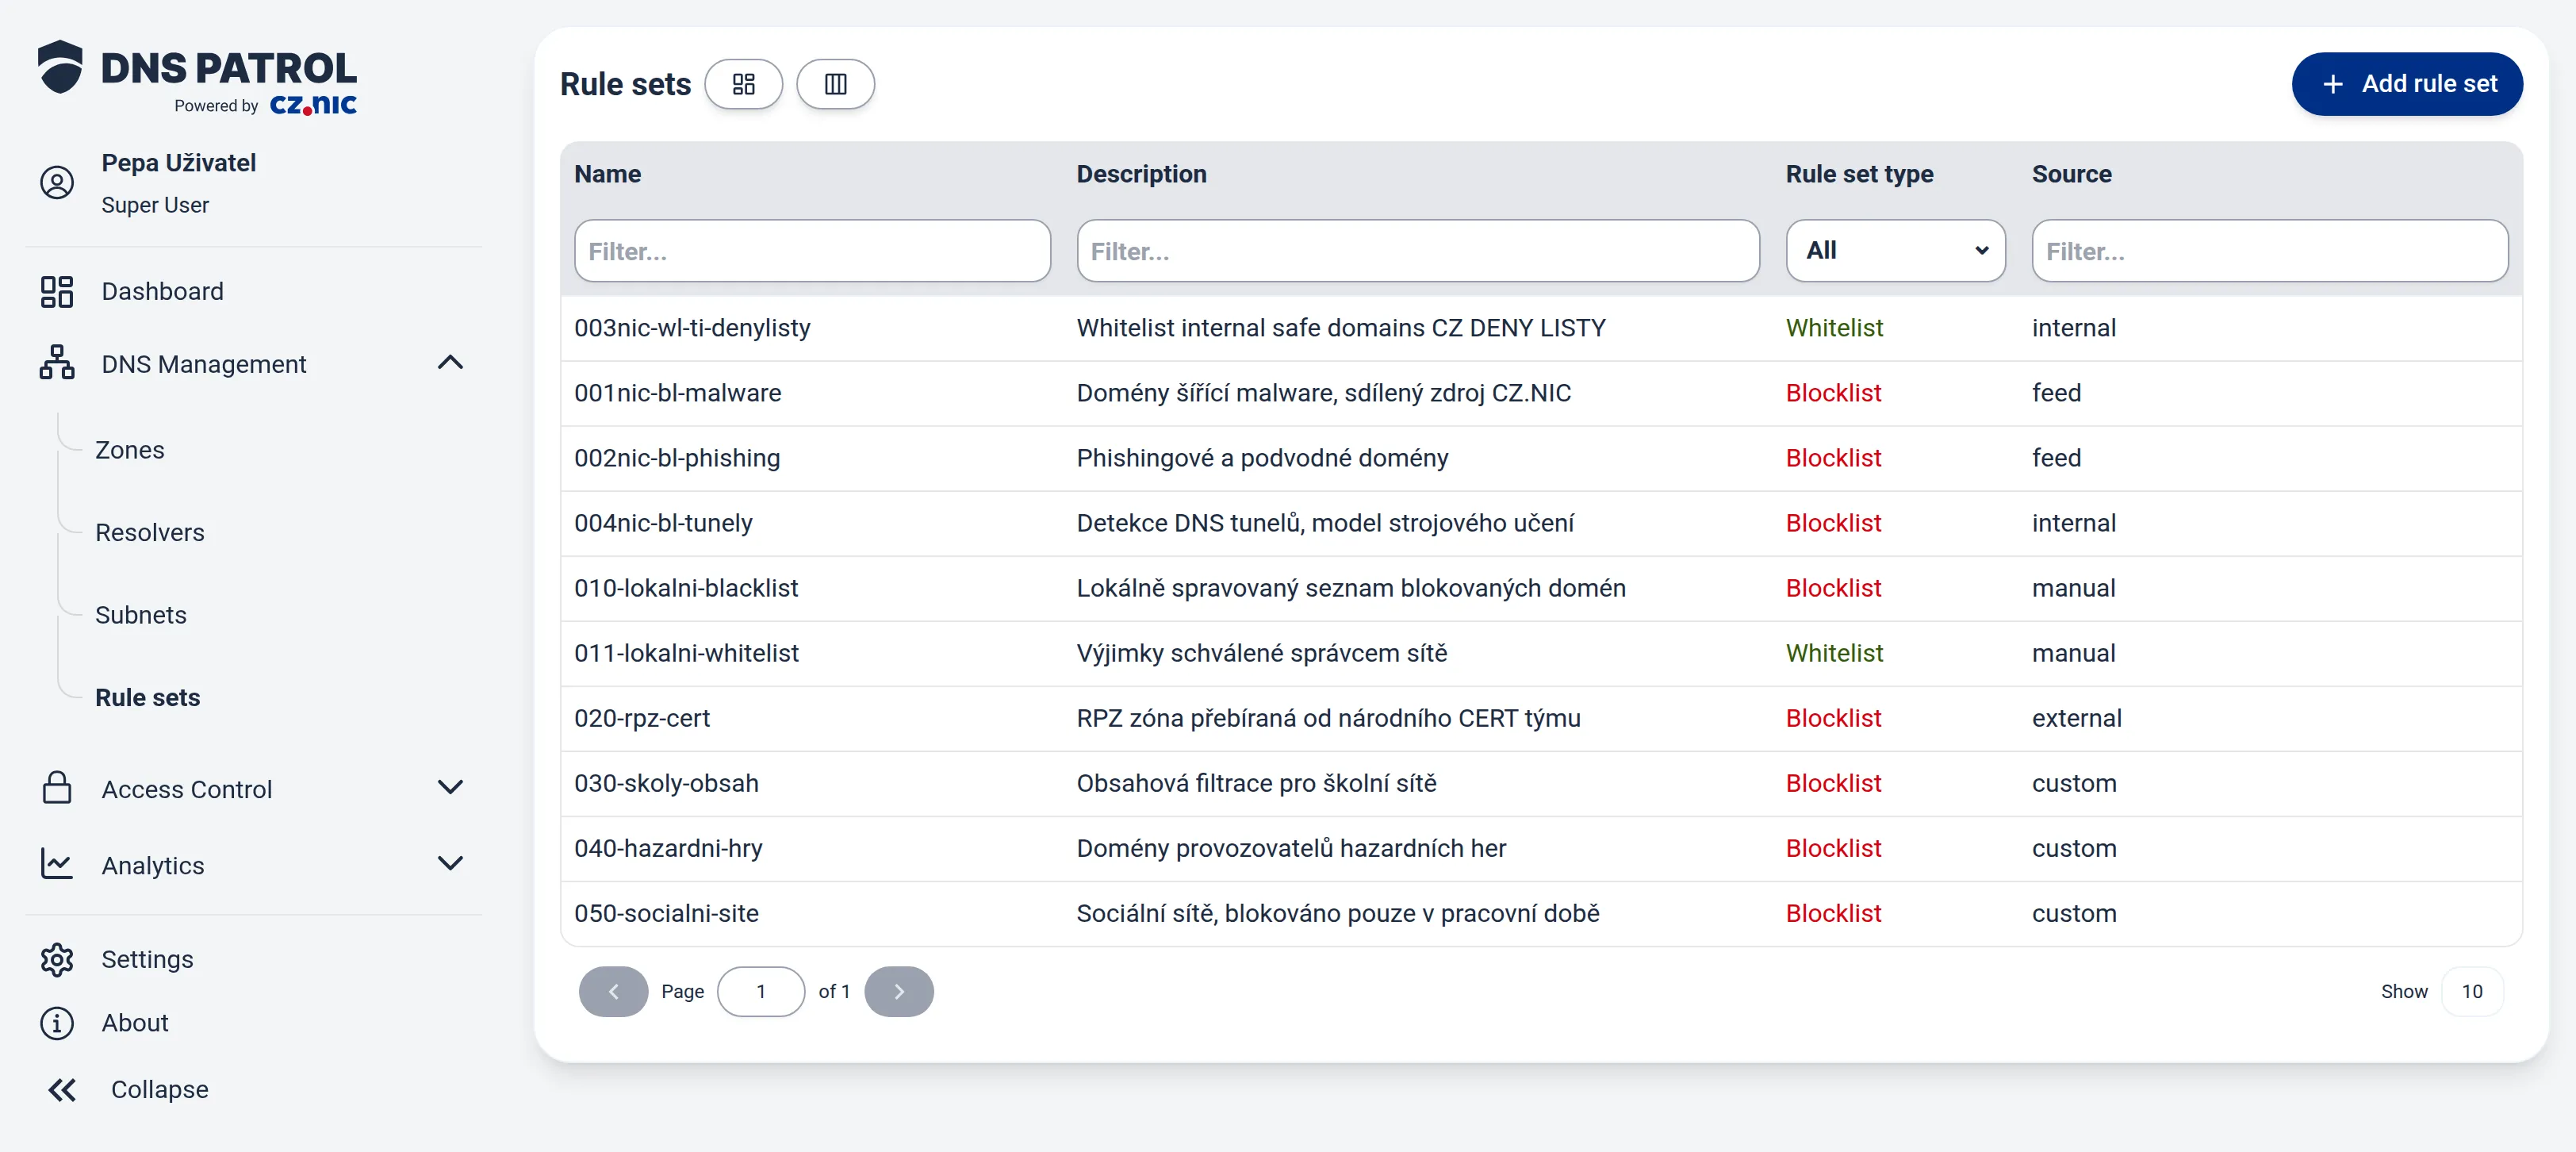Switch to the columns view icon
The height and width of the screenshot is (1152, 2576).
(835, 84)
